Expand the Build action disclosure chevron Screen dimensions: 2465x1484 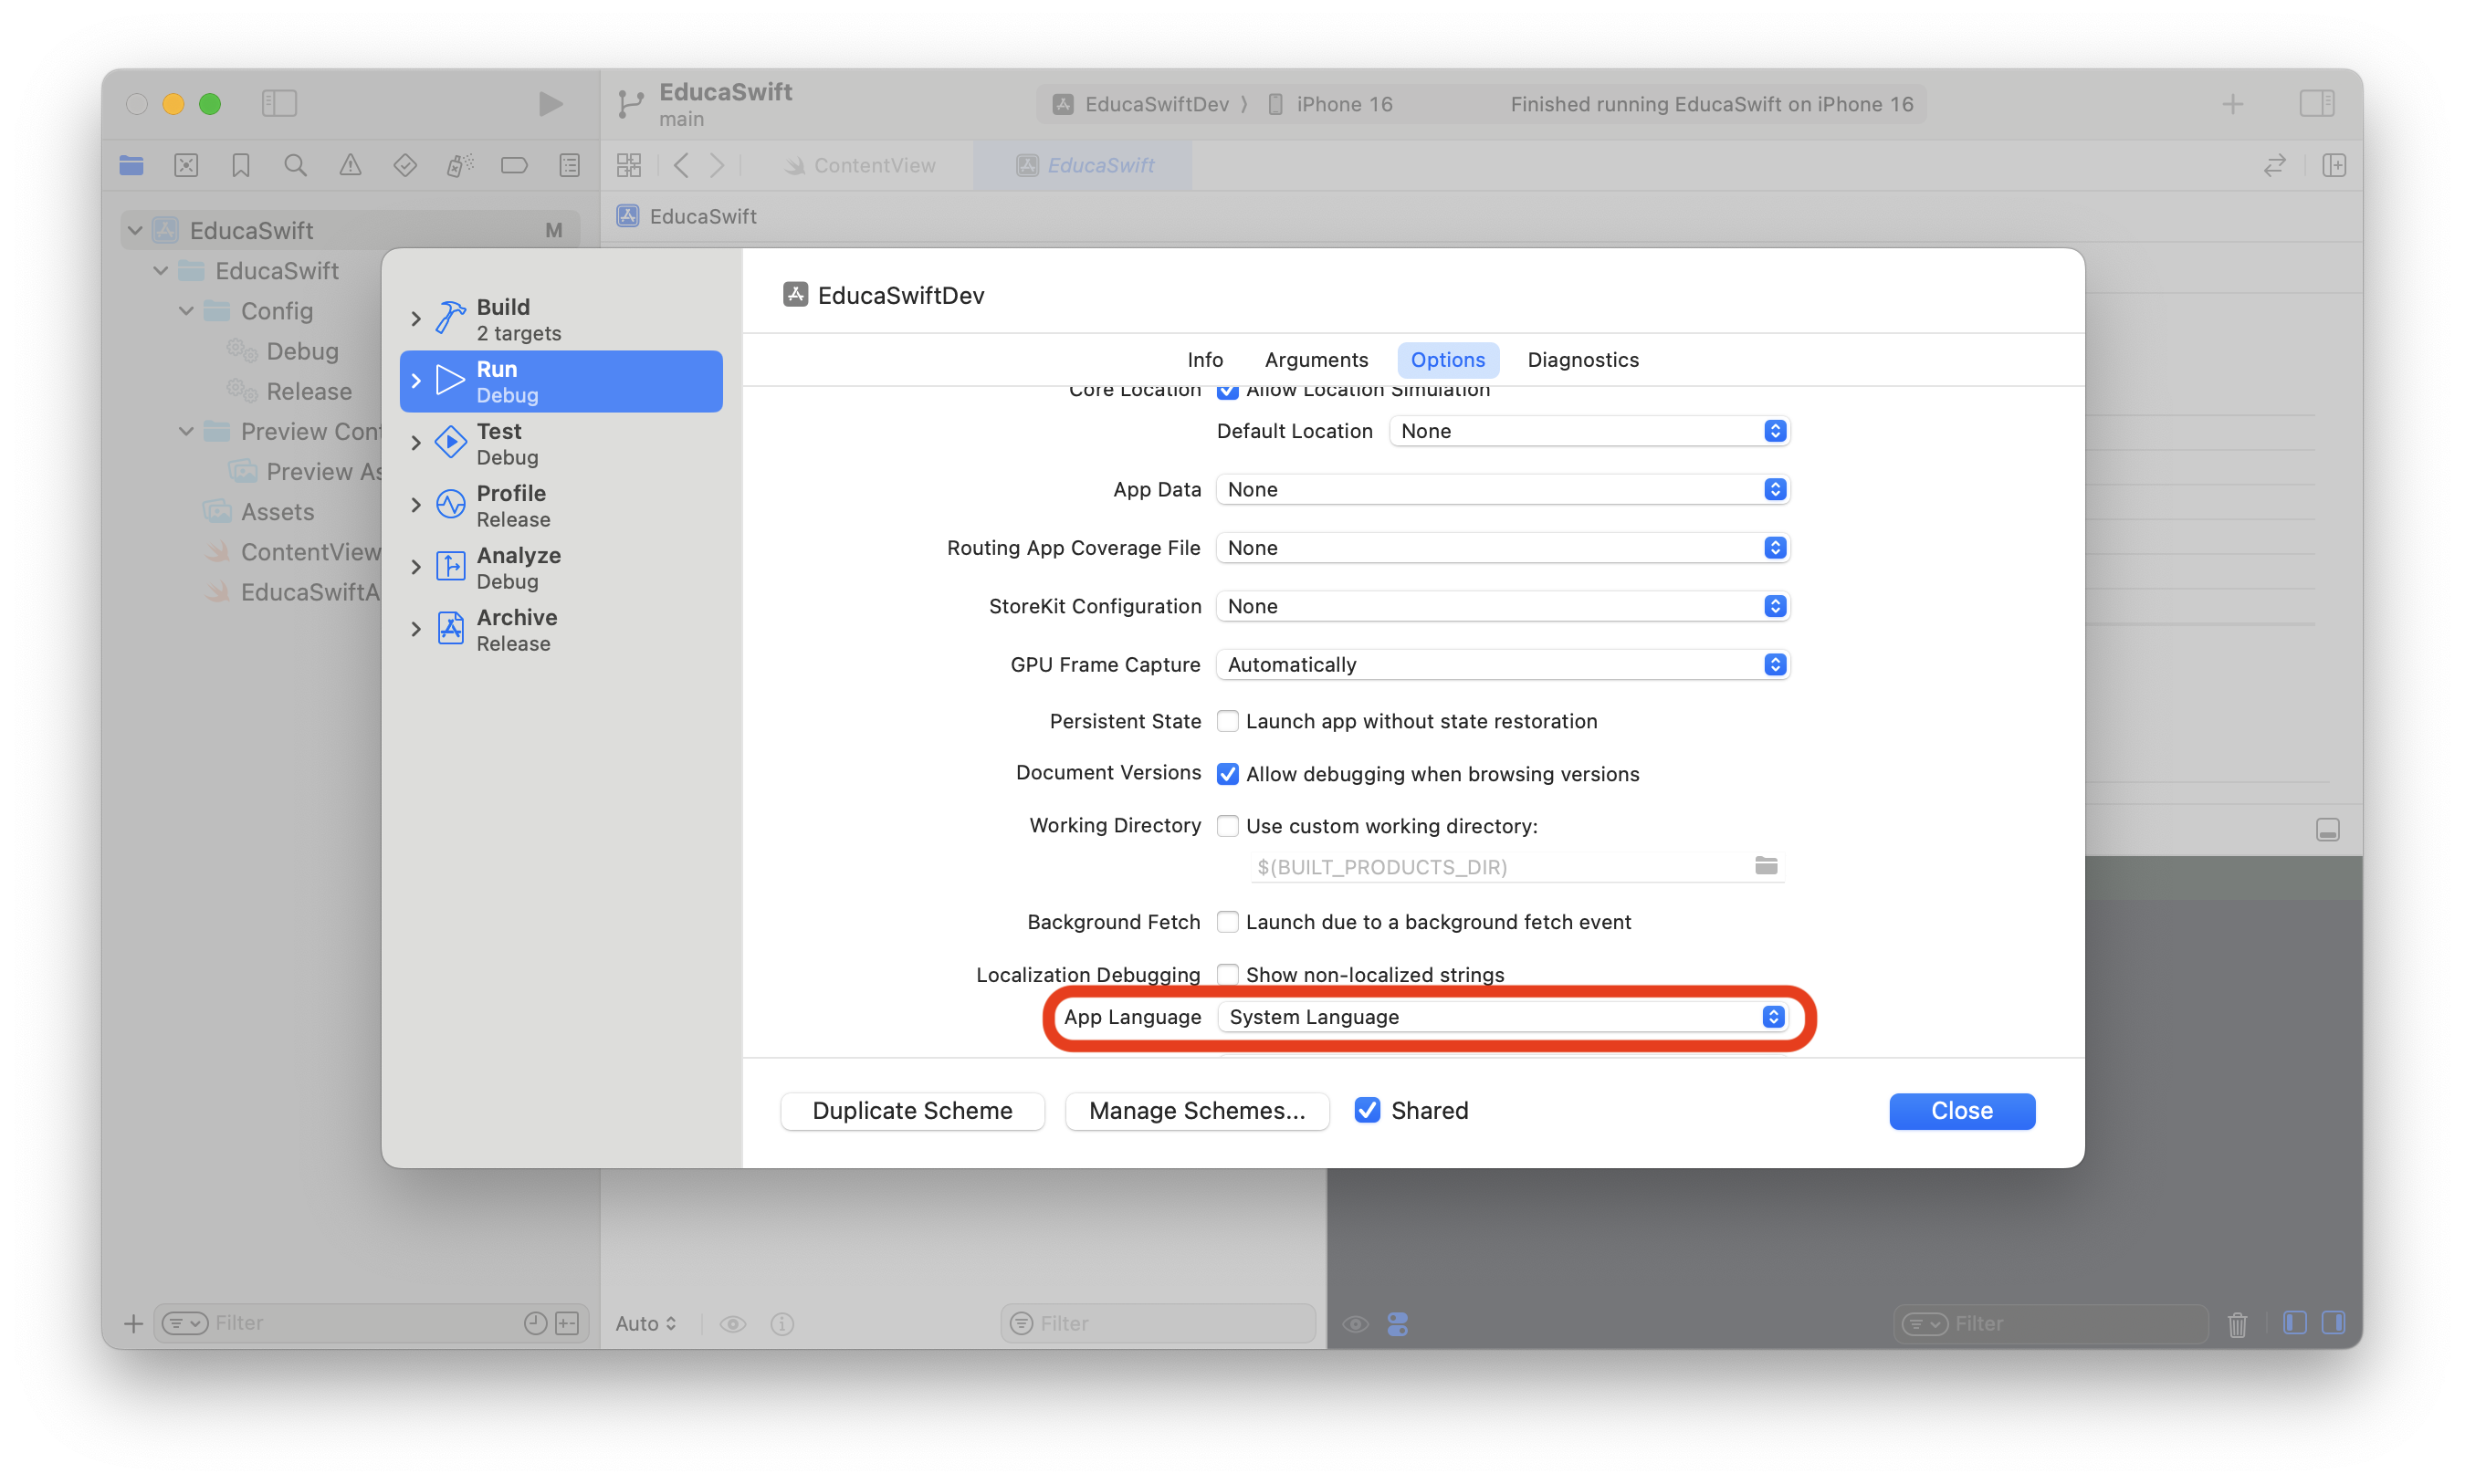416,319
